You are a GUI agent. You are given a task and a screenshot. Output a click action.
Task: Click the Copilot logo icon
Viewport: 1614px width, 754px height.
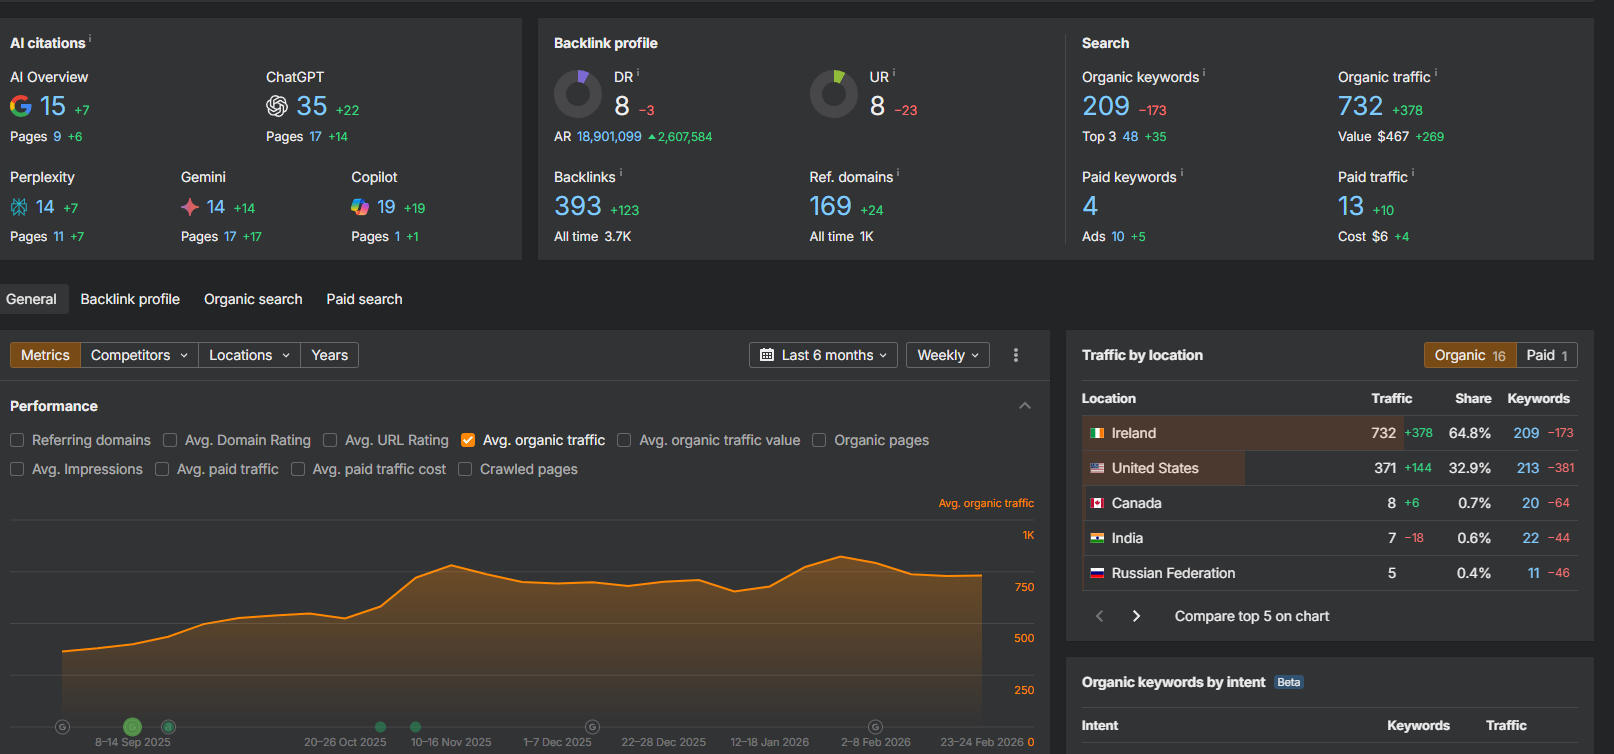pos(360,207)
